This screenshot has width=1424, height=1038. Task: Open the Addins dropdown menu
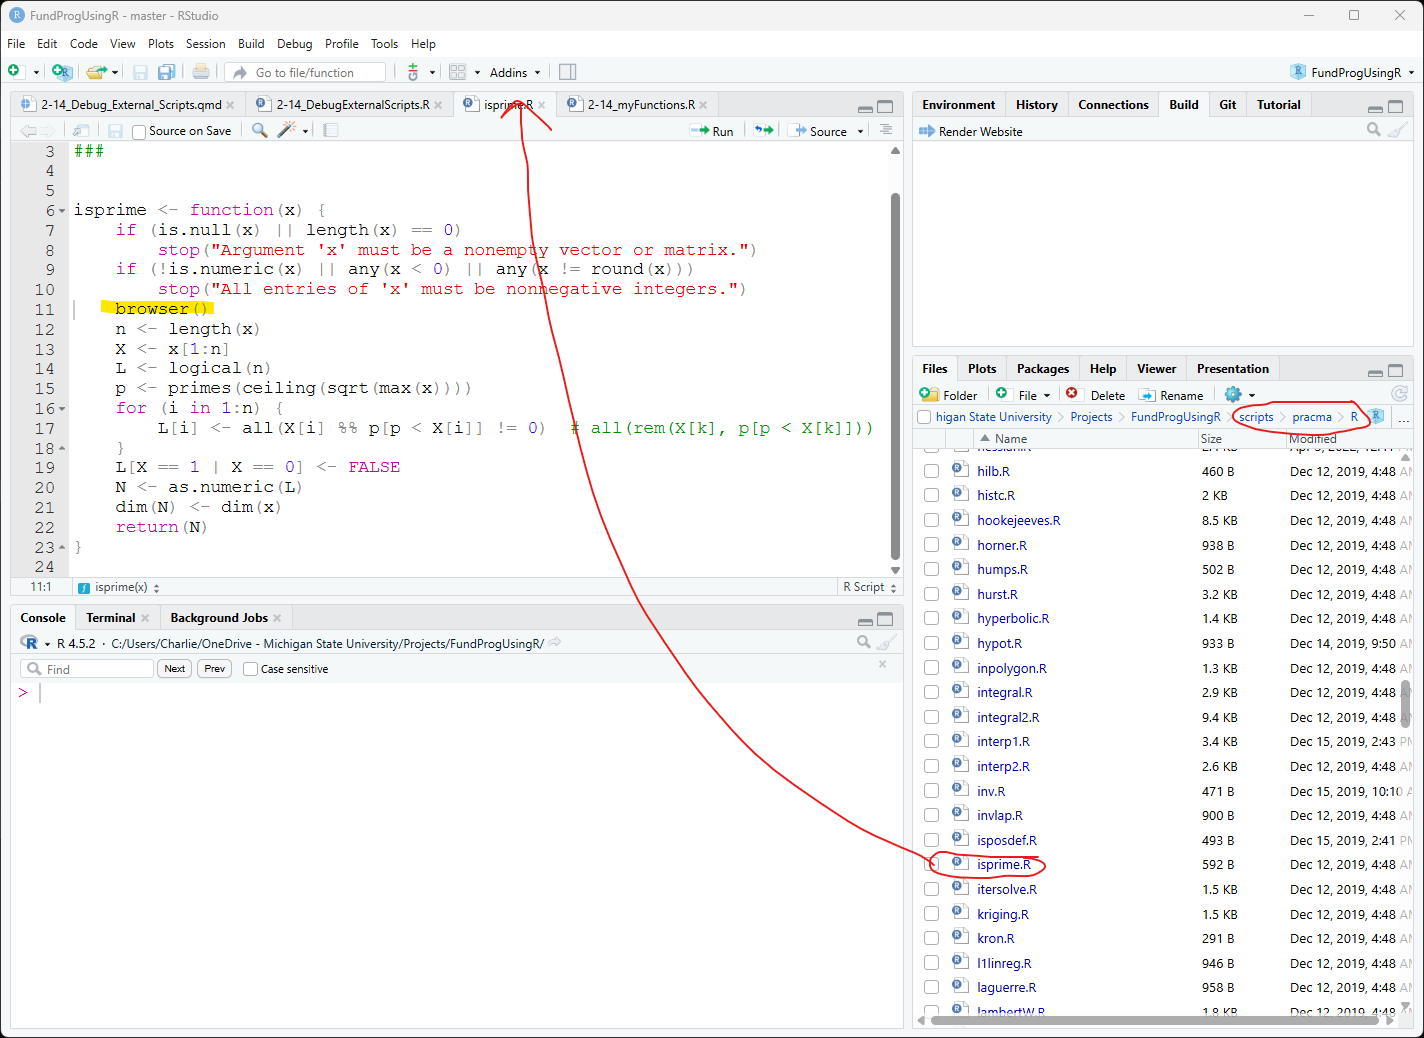point(514,72)
